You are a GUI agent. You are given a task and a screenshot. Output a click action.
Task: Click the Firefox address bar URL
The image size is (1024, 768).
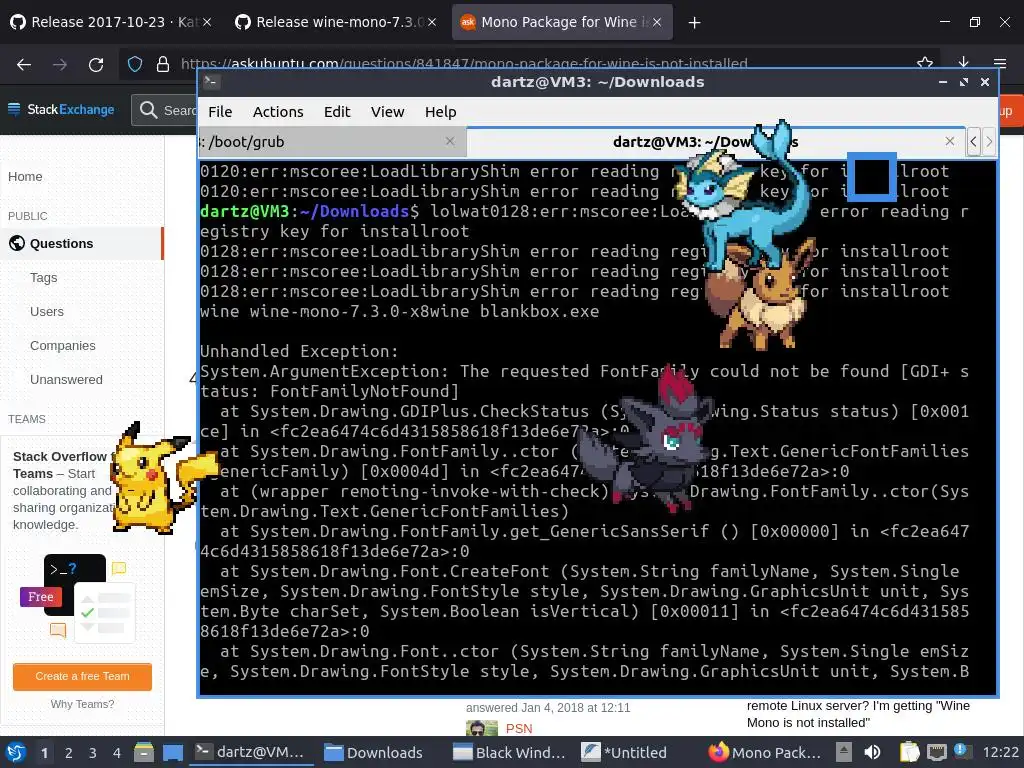coord(464,63)
